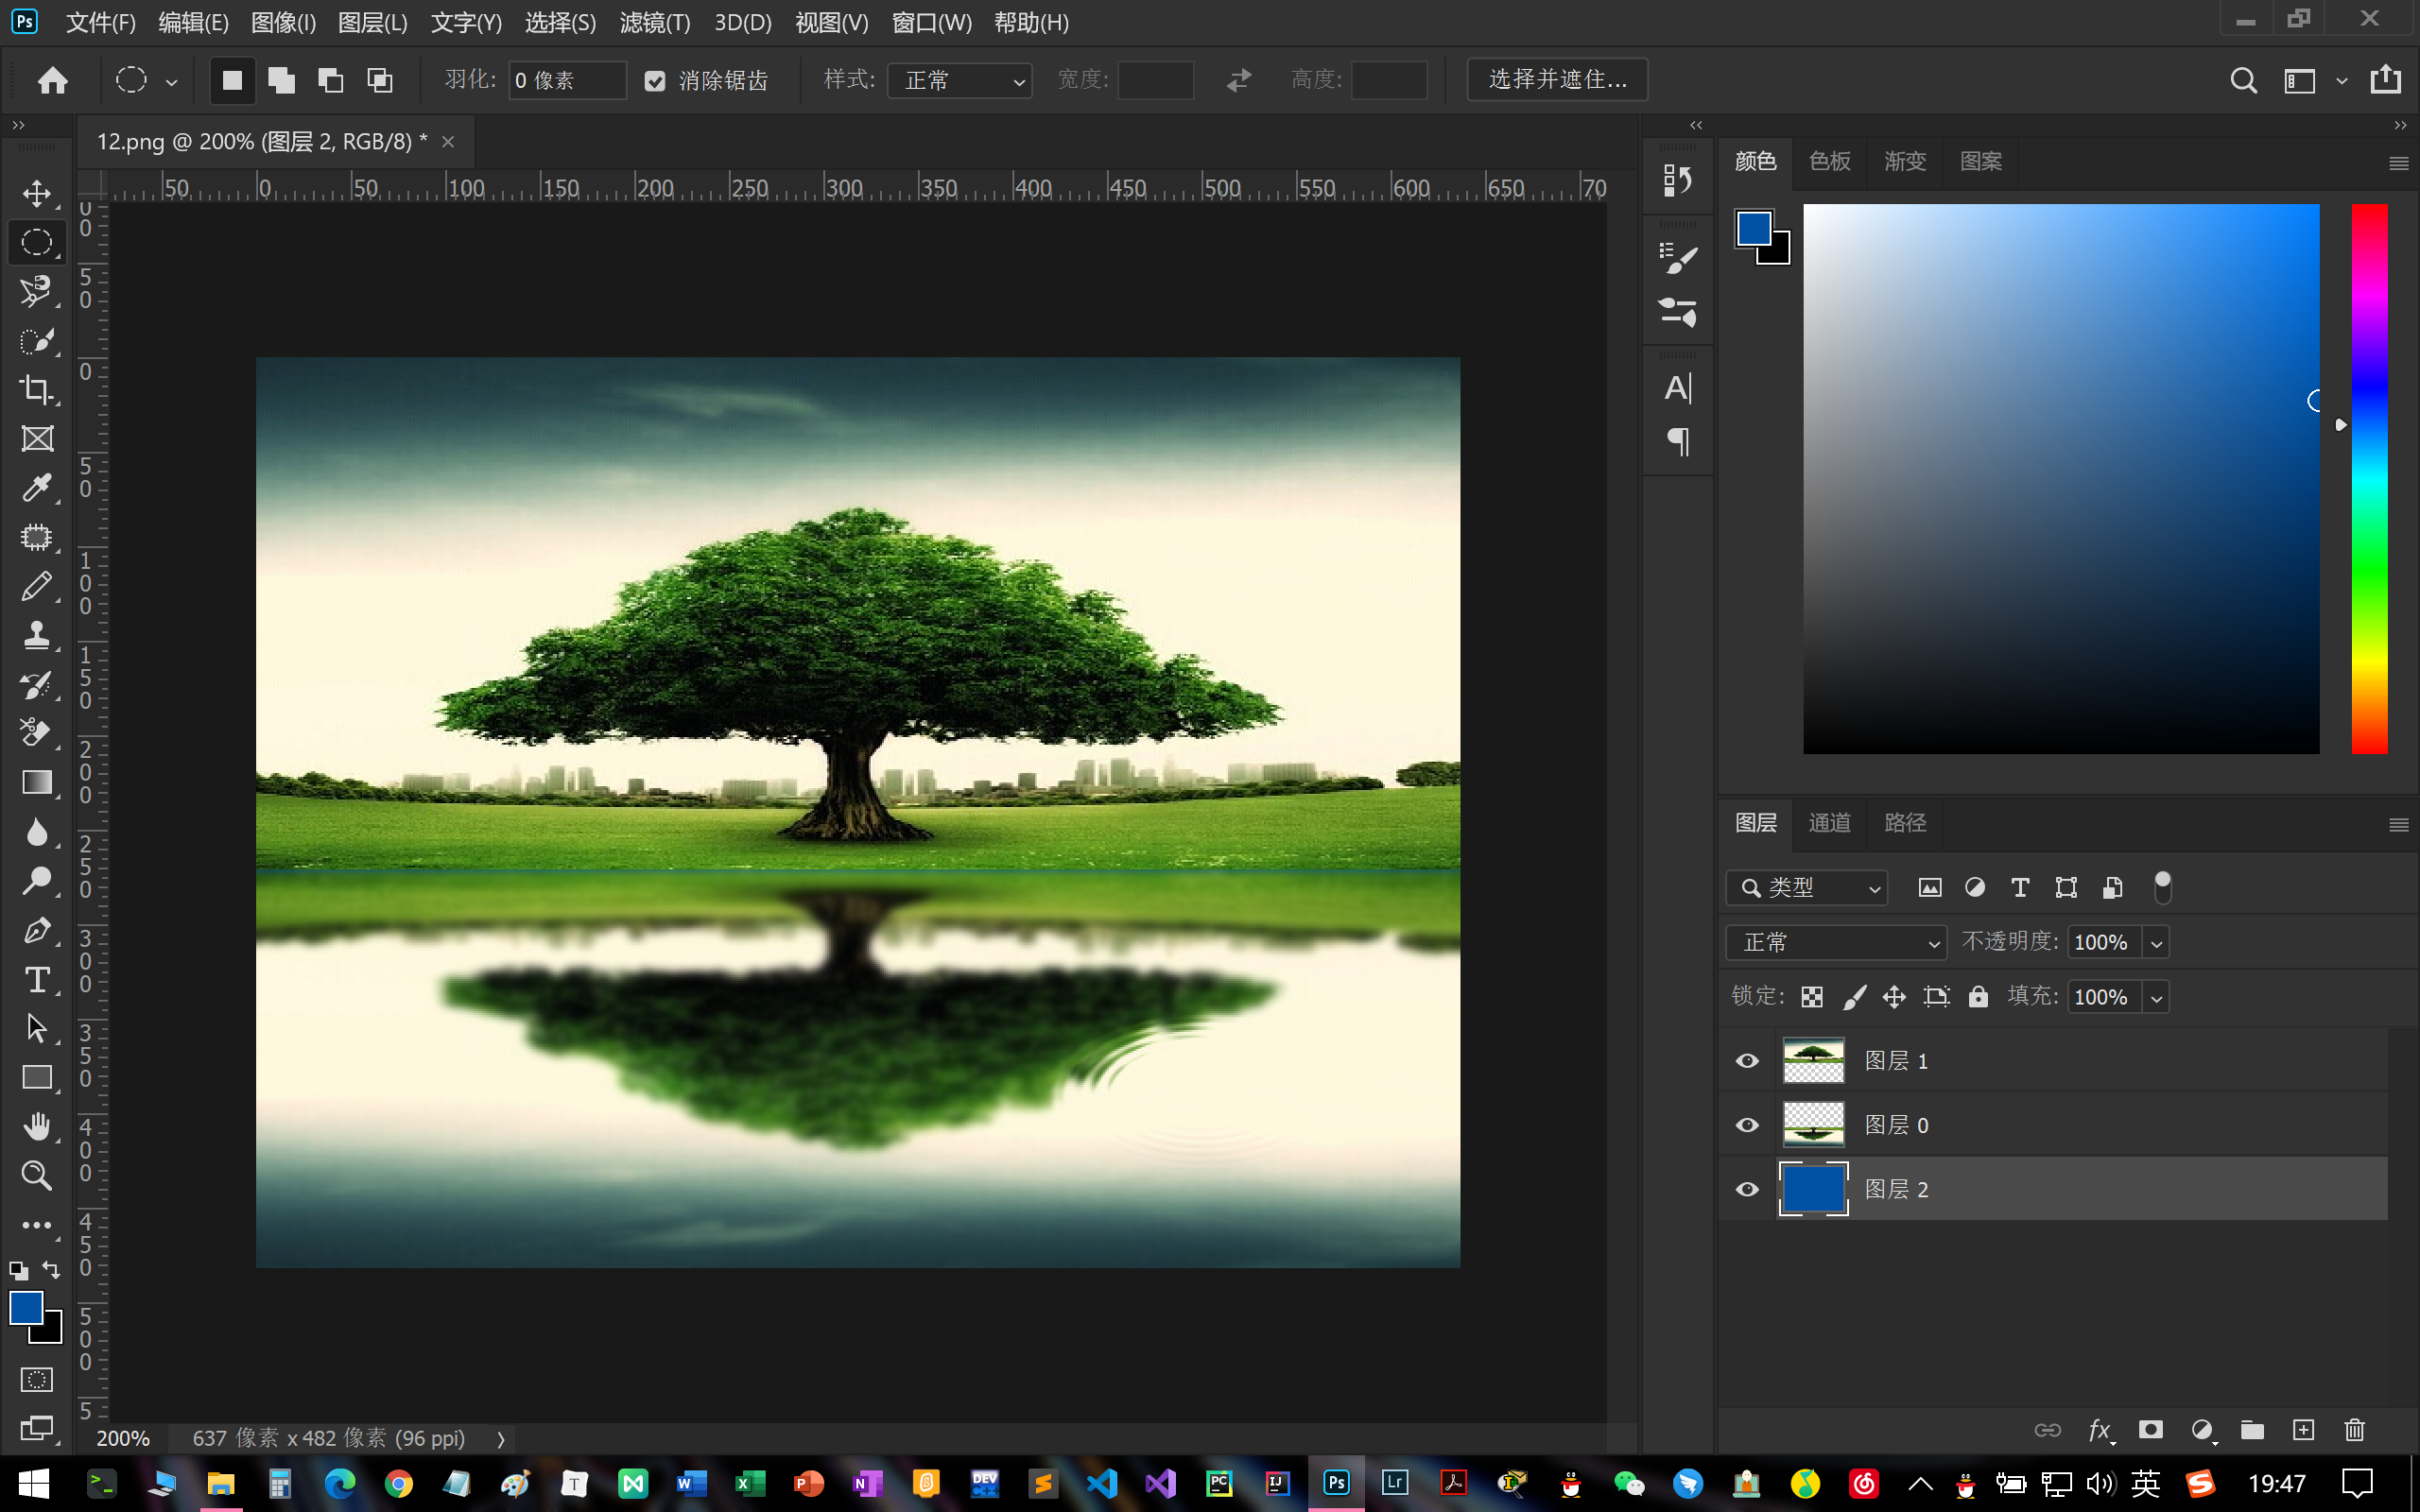The height and width of the screenshot is (1512, 2420).
Task: Open the Edit Toolbar three-dots menu
Action: coord(37,1225)
